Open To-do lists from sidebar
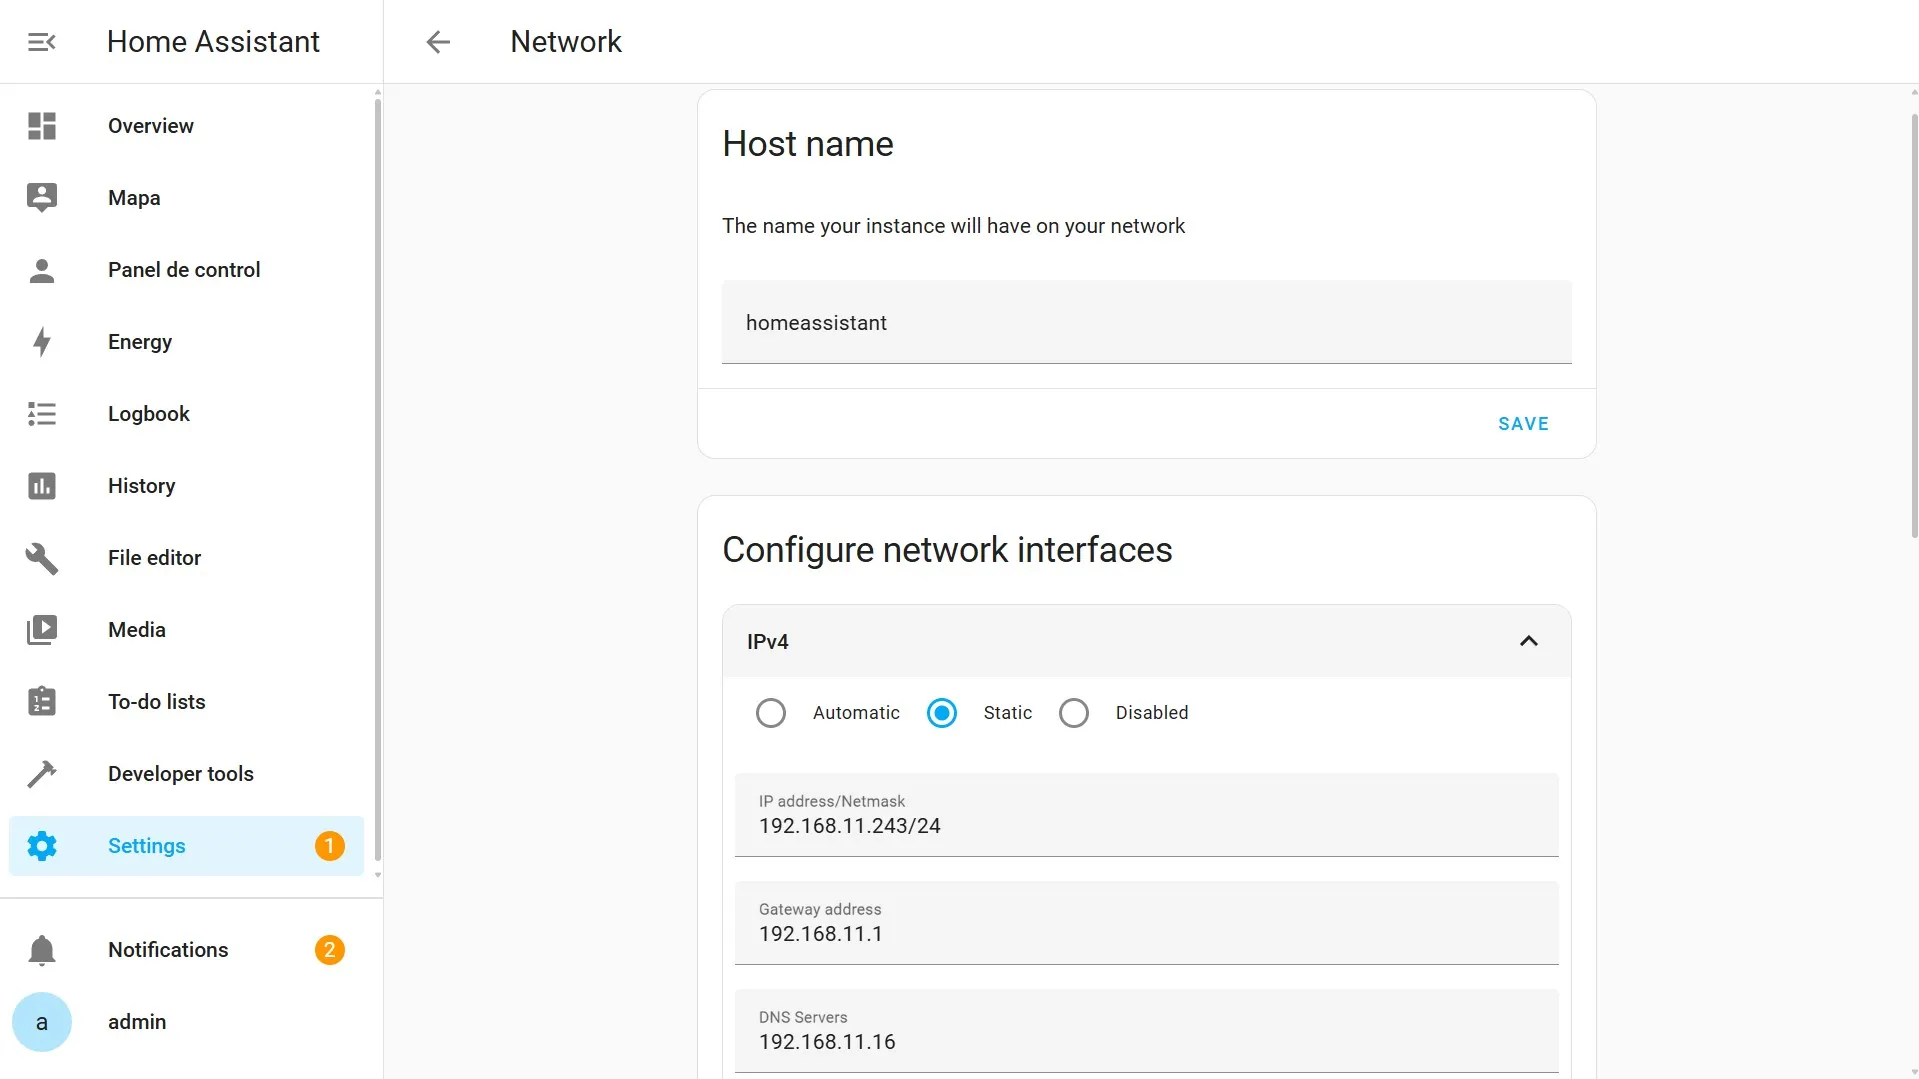This screenshot has width=1919, height=1079. [x=186, y=702]
